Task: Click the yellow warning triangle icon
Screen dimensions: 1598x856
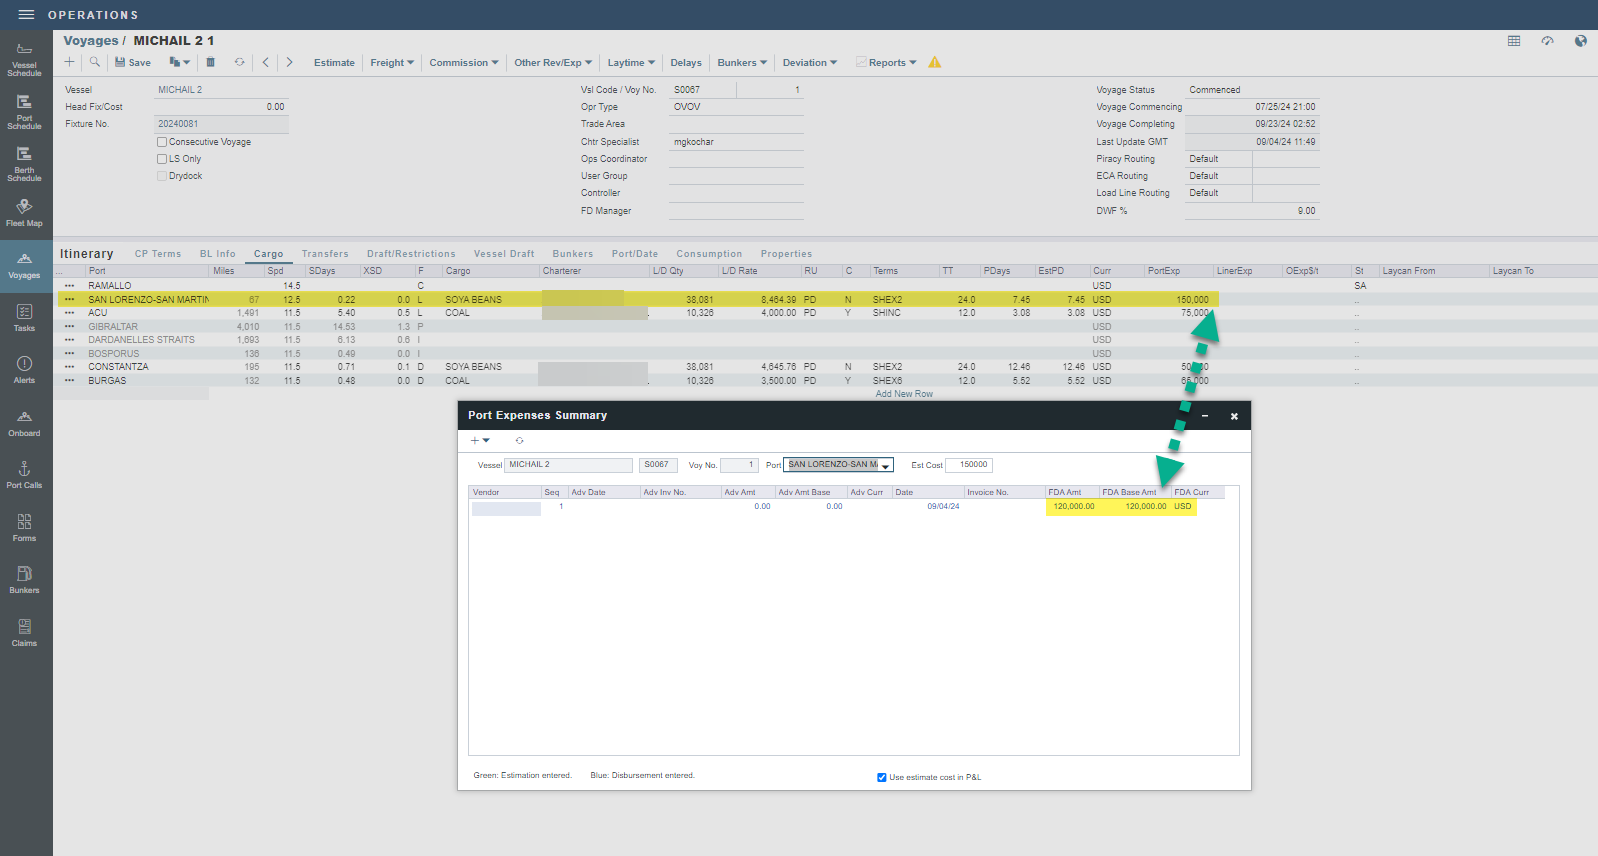Action: click(x=934, y=62)
